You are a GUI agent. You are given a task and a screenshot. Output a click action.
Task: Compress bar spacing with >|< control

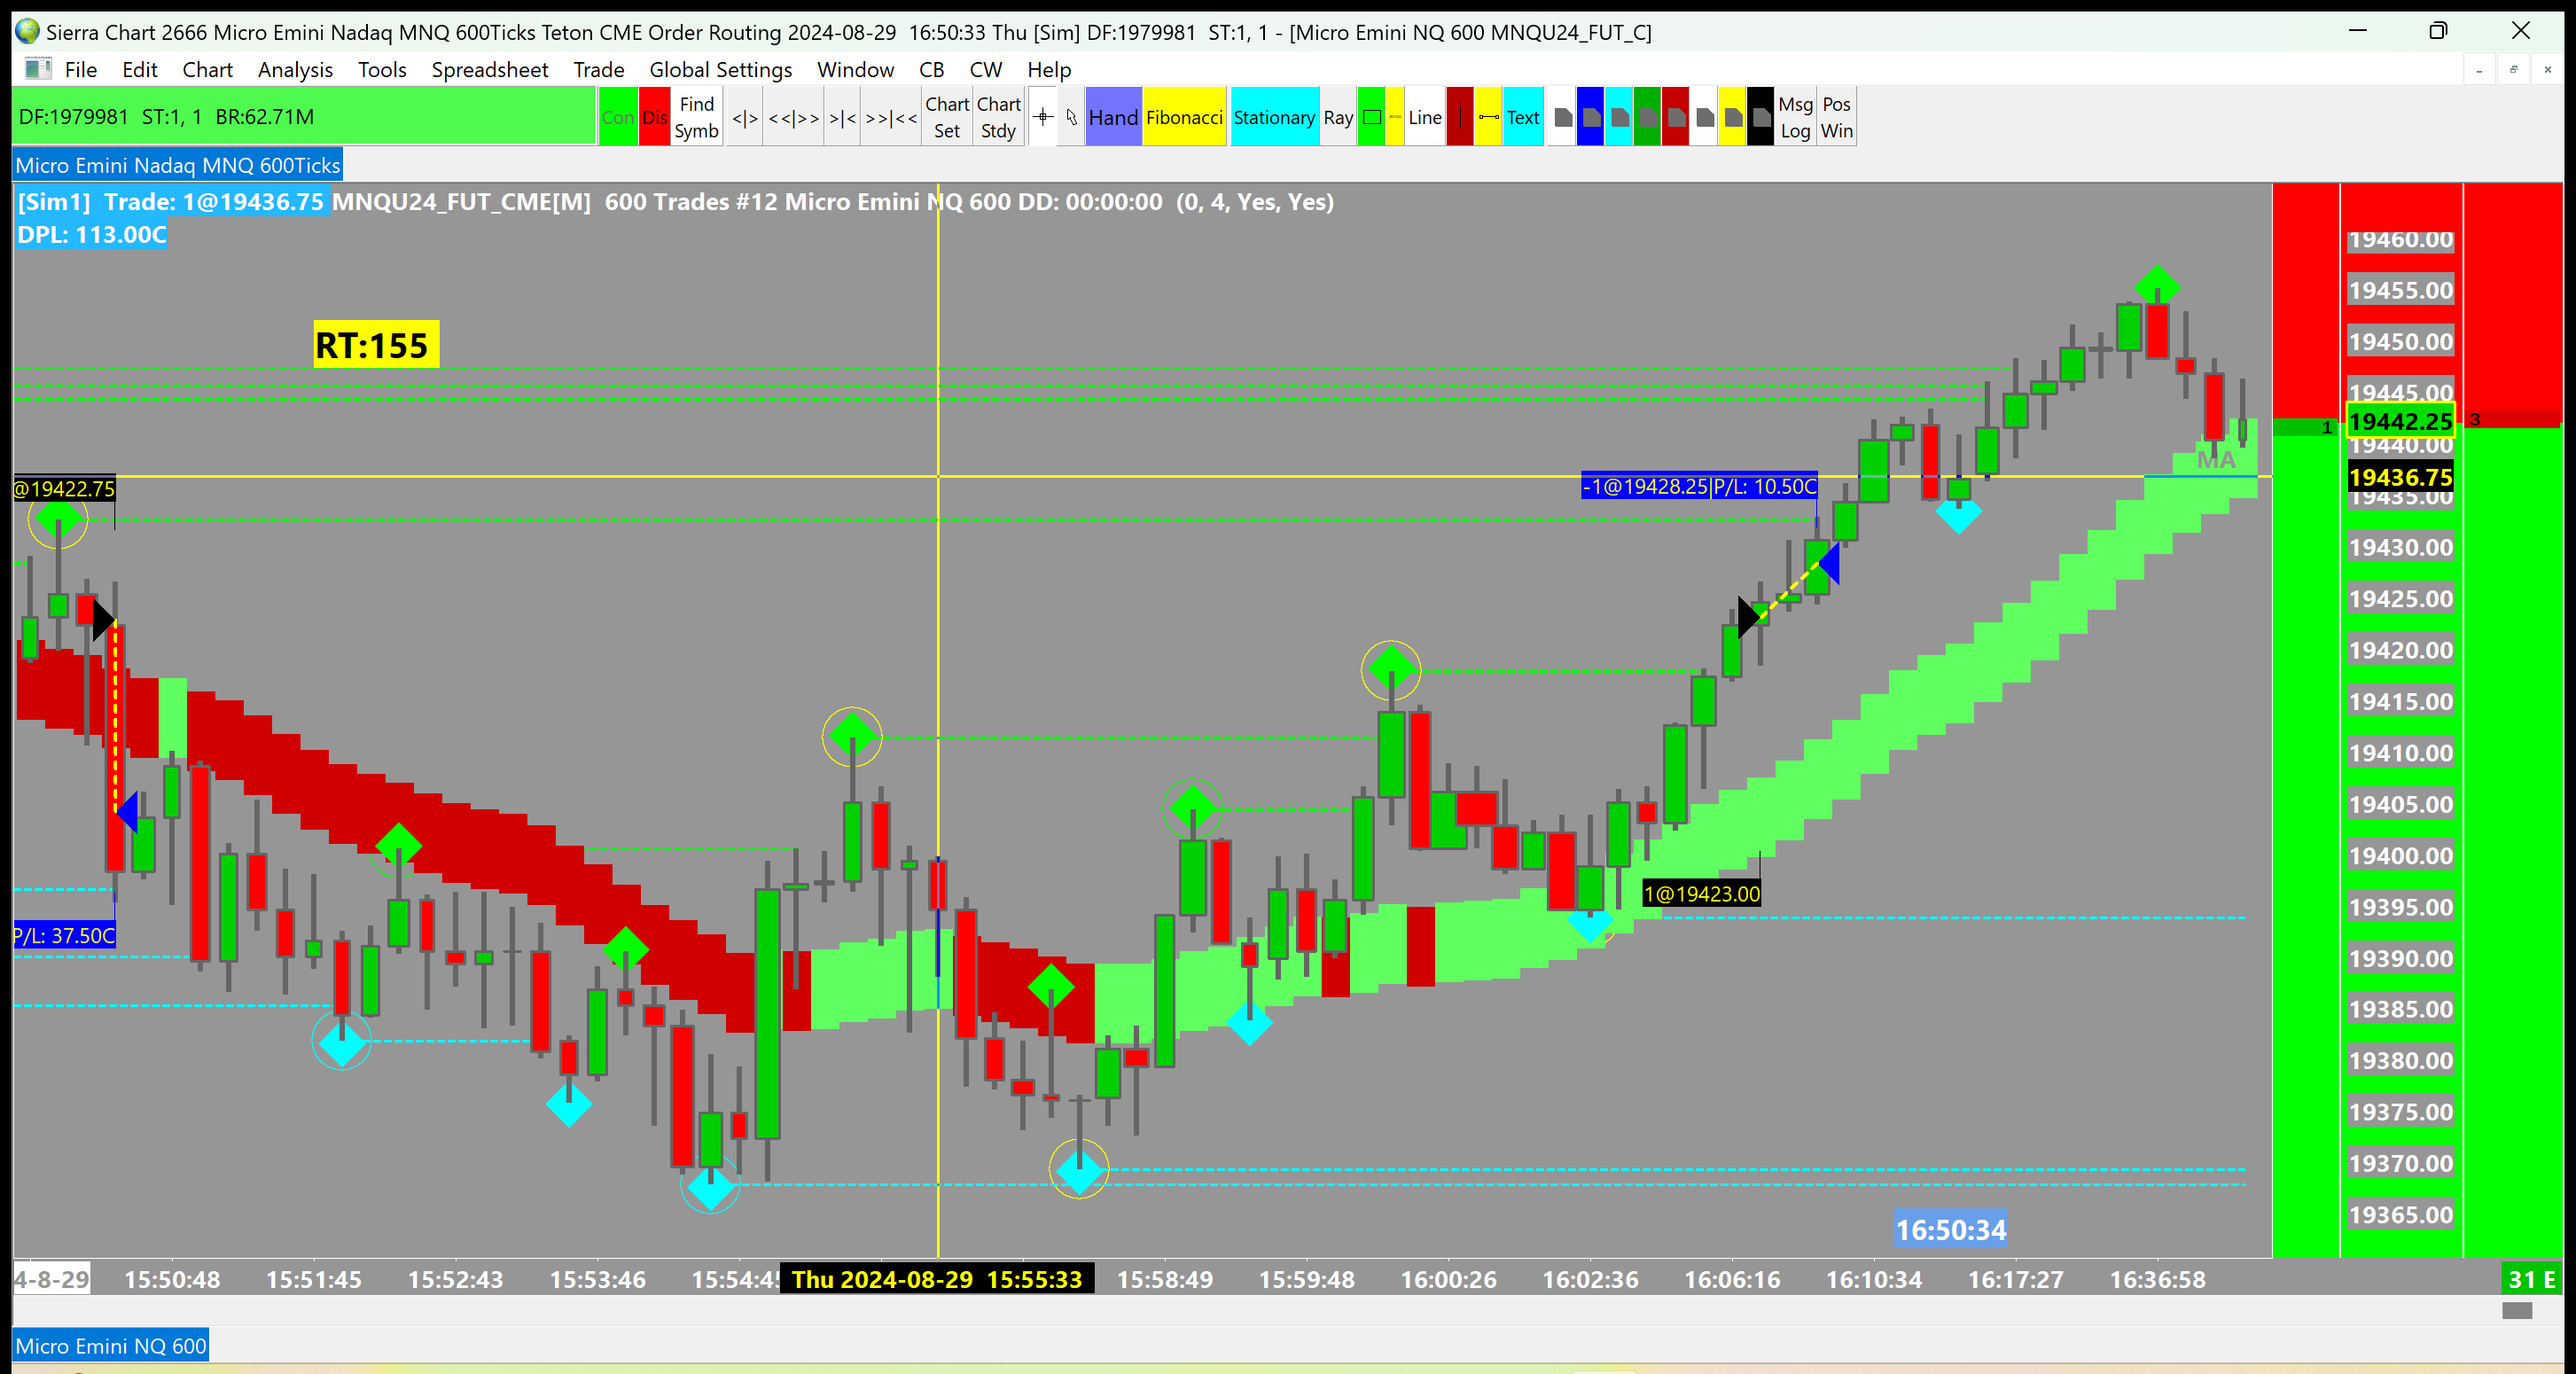click(x=842, y=117)
